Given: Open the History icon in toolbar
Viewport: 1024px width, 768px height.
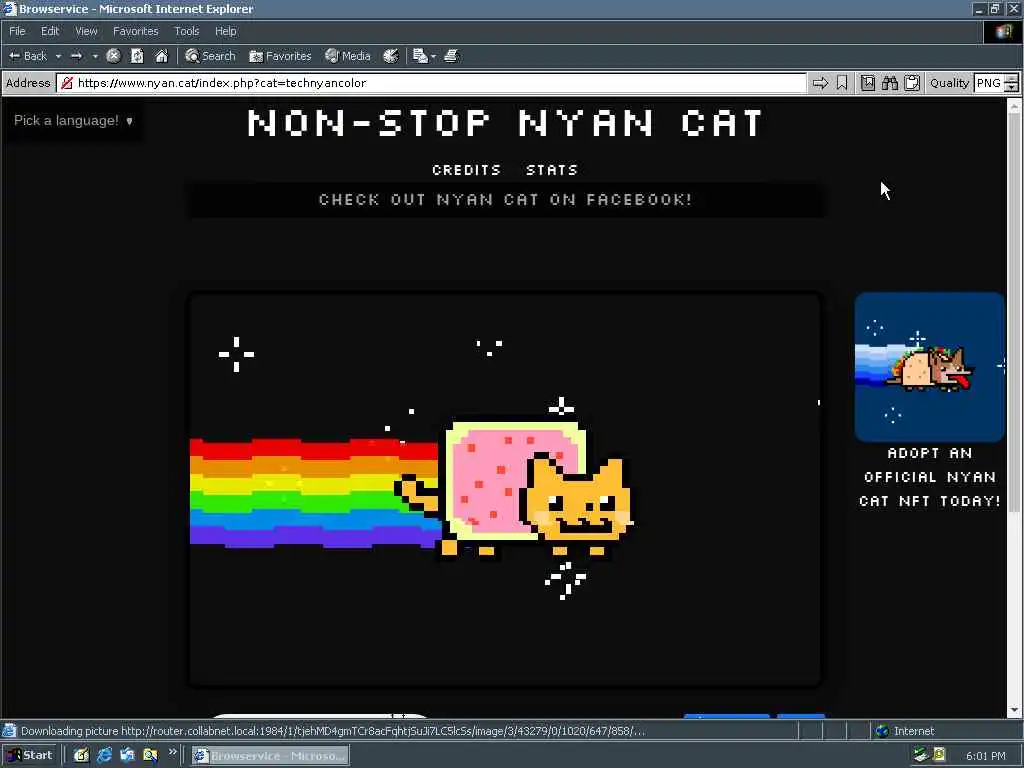Looking at the screenshot, I should tap(391, 56).
